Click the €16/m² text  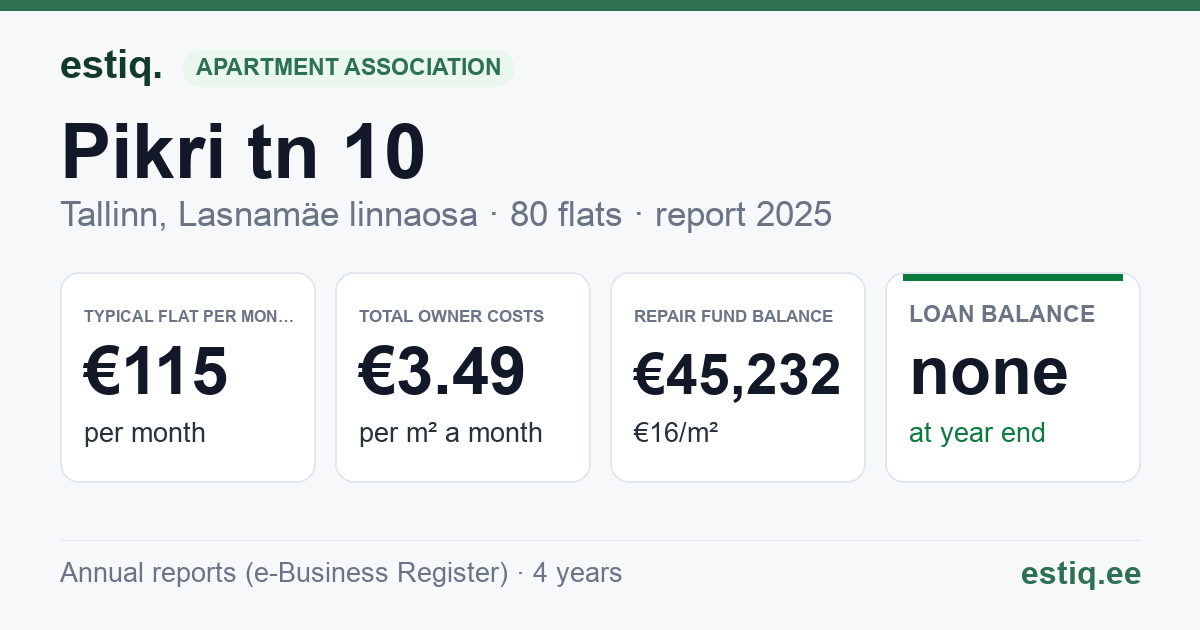pos(676,433)
